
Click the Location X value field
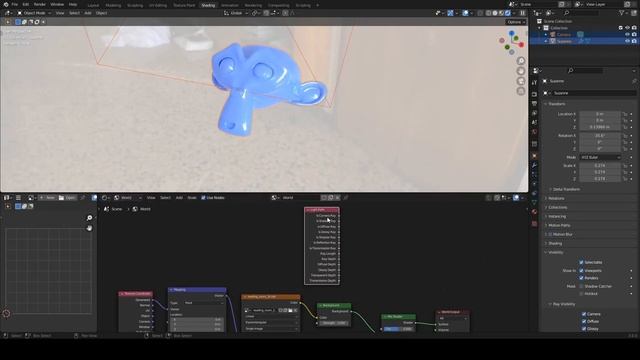point(600,114)
